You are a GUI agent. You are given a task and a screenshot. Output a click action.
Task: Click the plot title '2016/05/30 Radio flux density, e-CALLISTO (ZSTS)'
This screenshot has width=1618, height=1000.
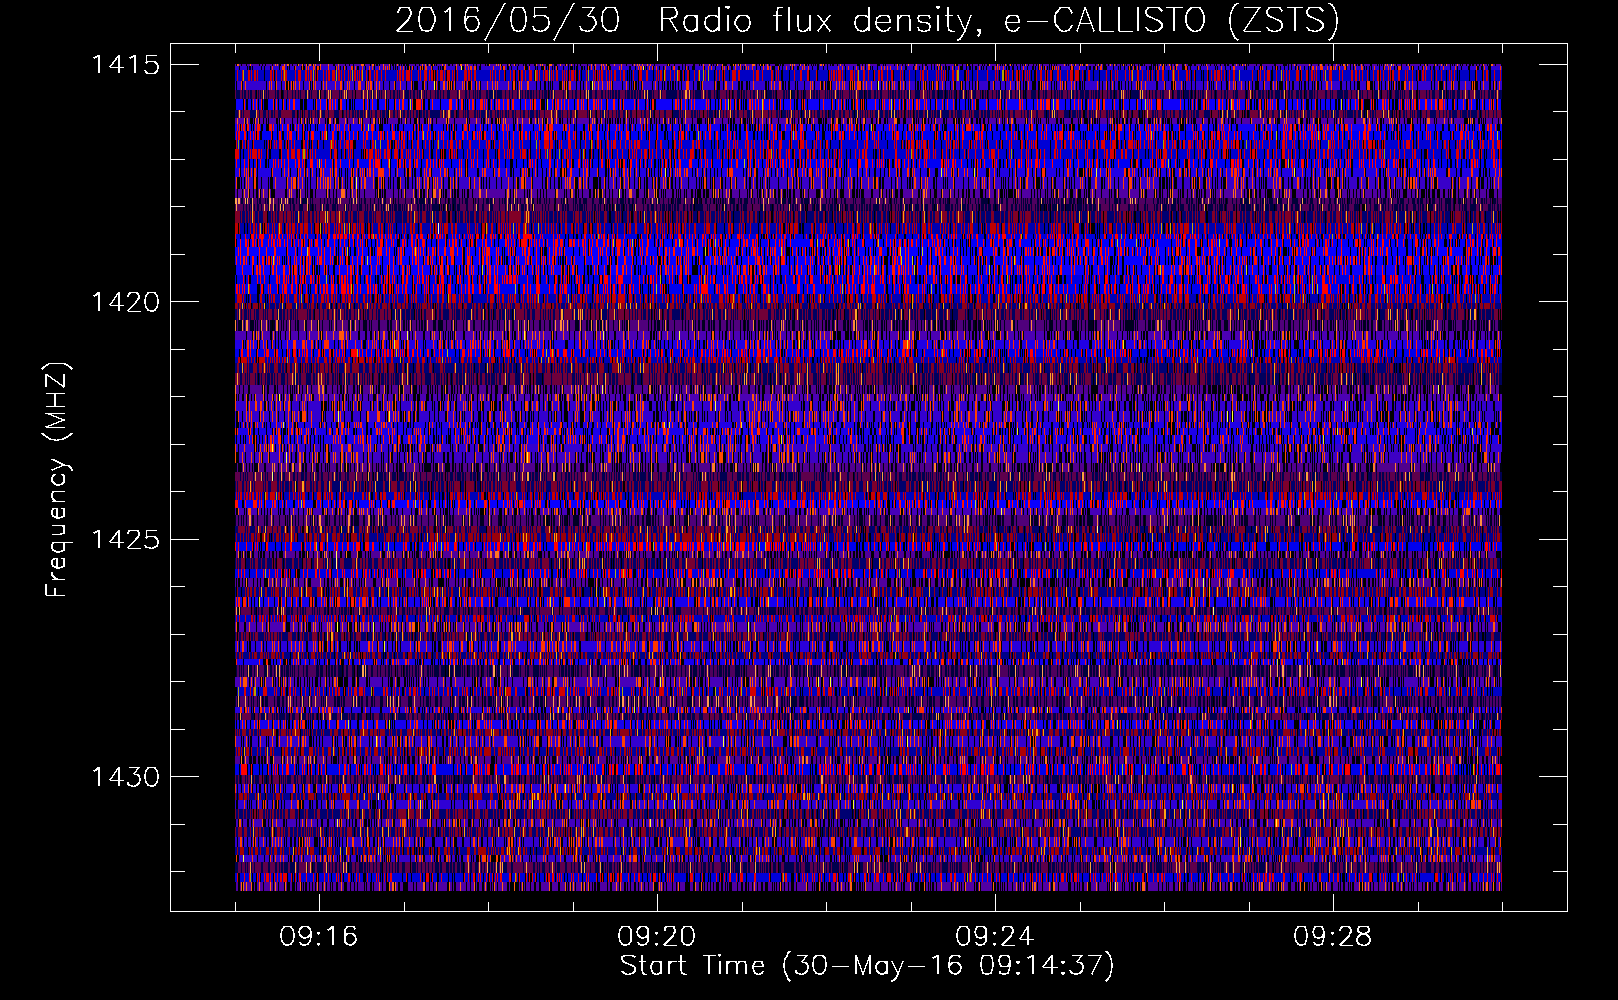click(x=867, y=21)
